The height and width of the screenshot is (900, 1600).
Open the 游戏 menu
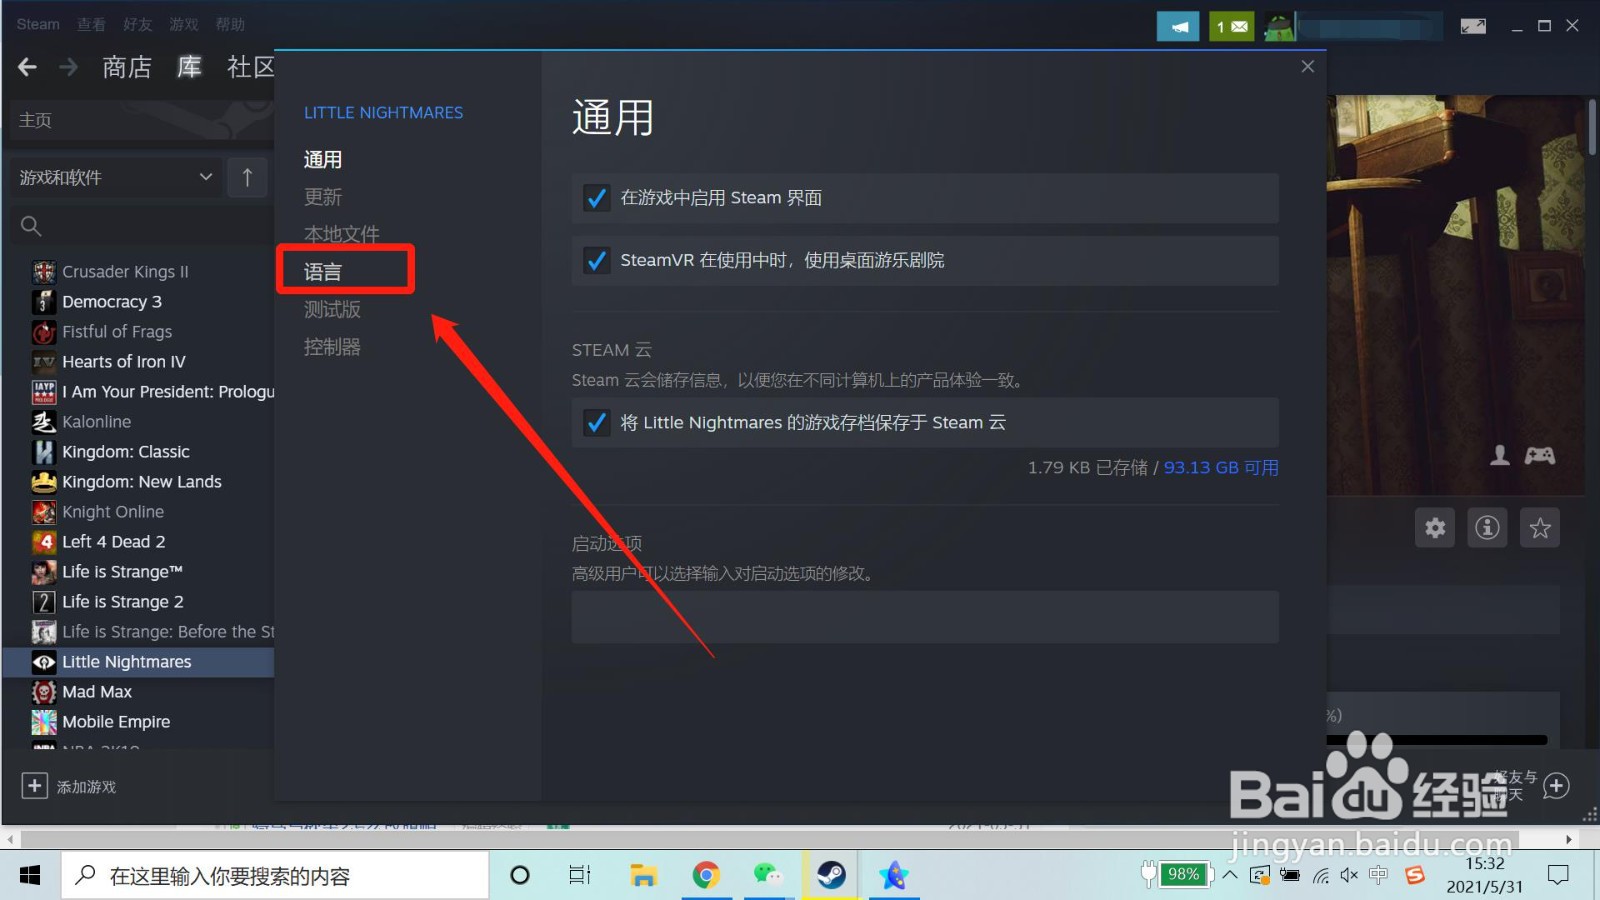(x=183, y=24)
